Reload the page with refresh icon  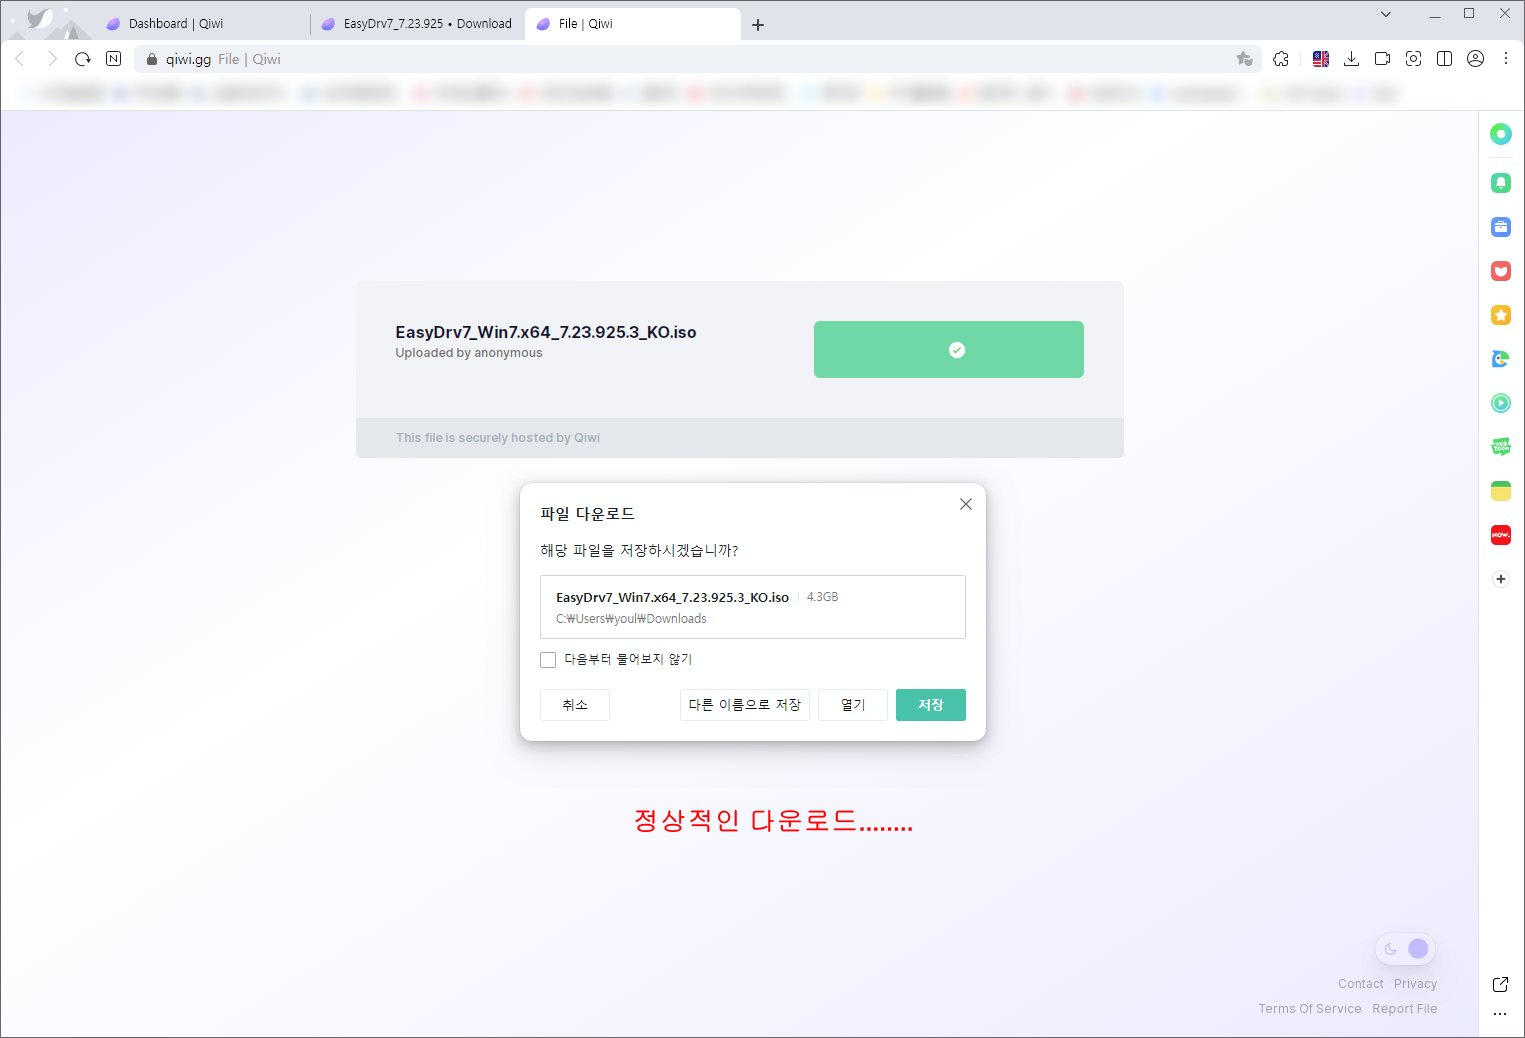(x=83, y=59)
